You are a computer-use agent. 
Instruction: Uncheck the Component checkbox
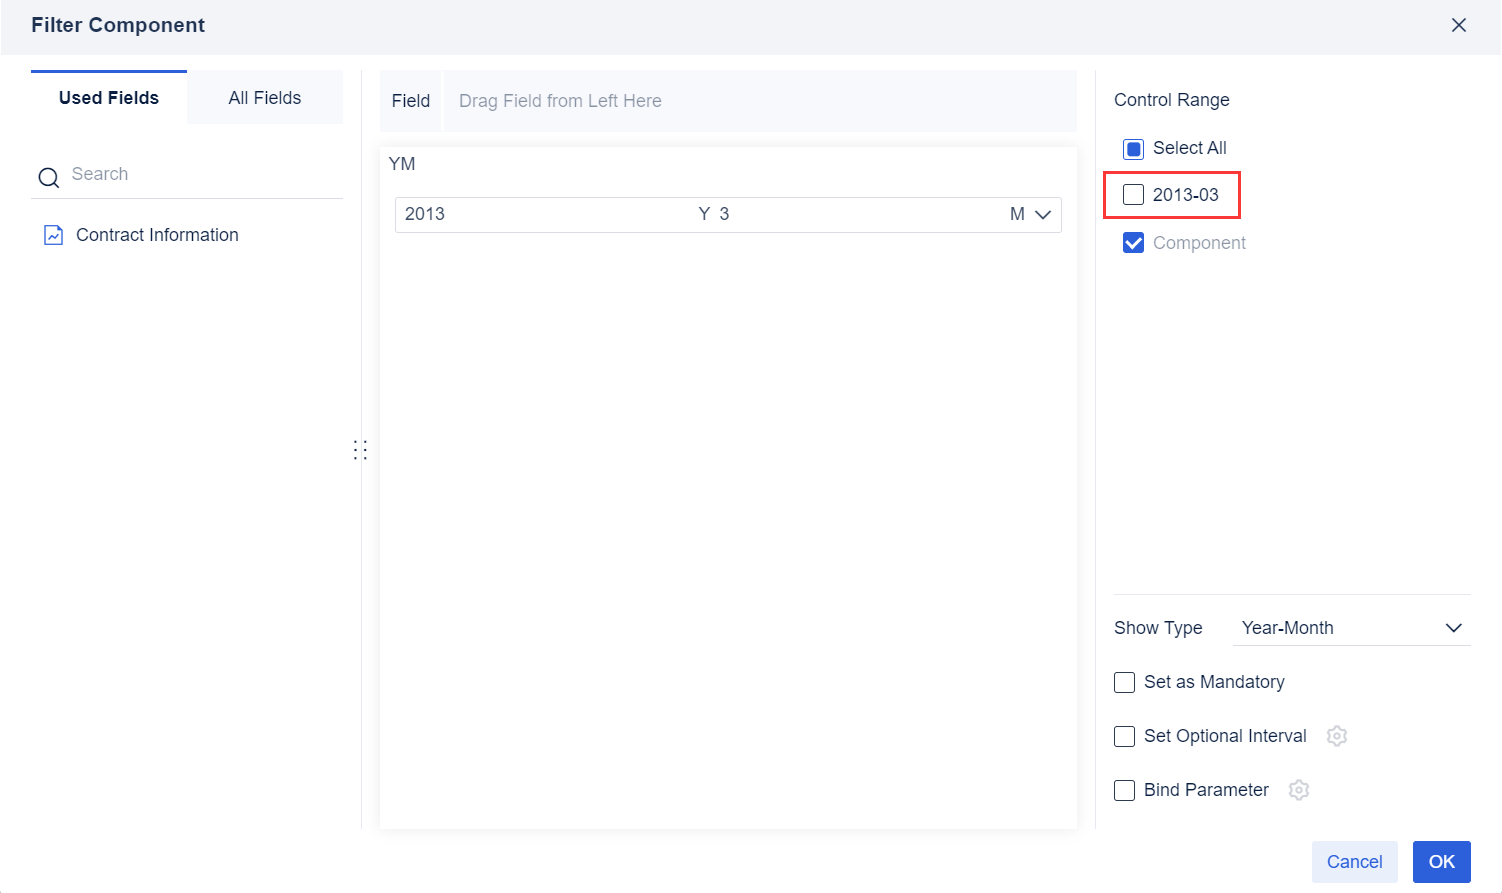coord(1133,242)
